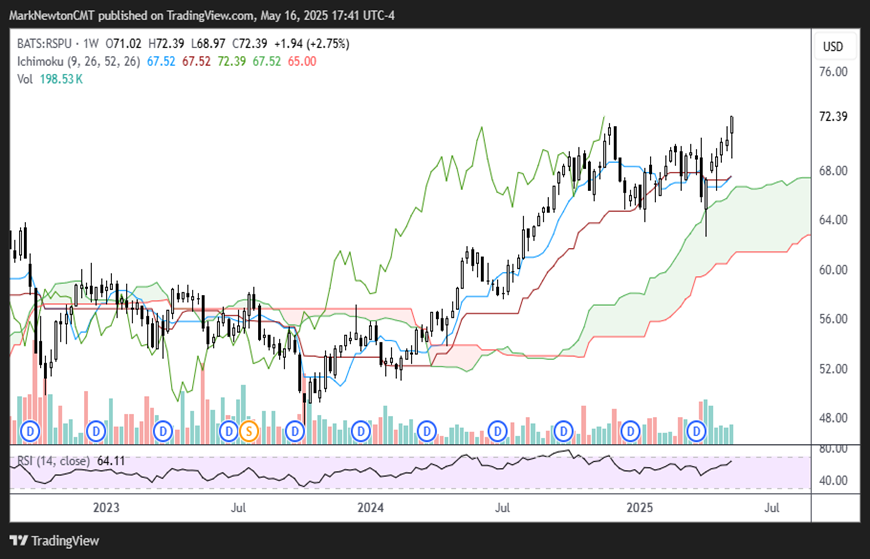Click the D dividend marker above the 2024 label
The height and width of the screenshot is (559, 870).
pyautogui.click(x=361, y=430)
